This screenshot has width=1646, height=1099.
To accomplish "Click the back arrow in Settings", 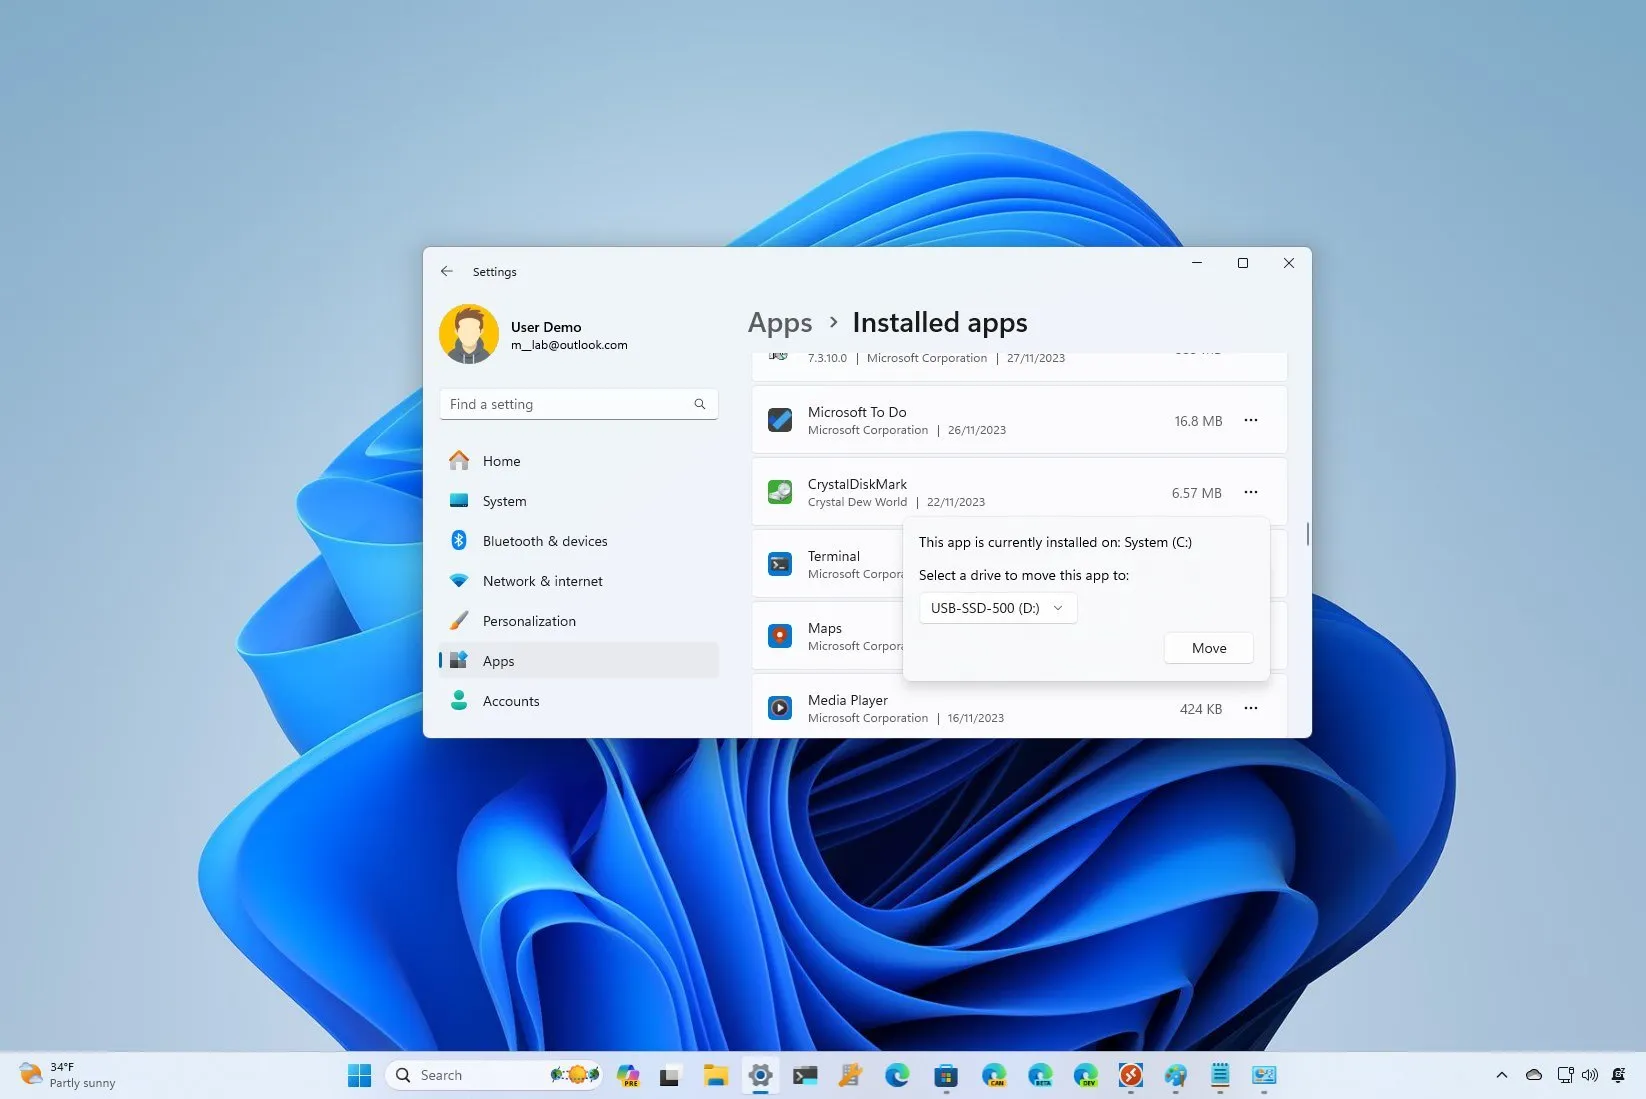I will (447, 271).
